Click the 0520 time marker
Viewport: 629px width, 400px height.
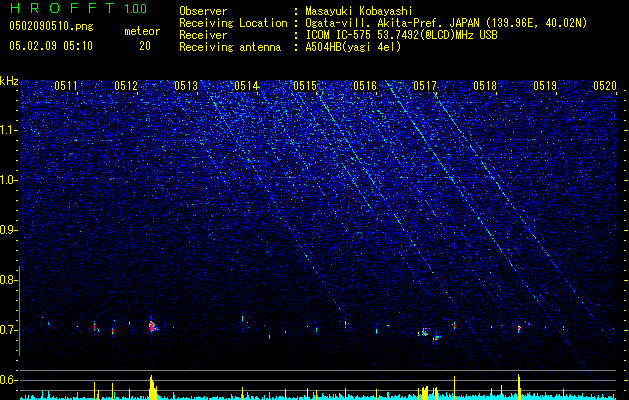[x=605, y=86]
